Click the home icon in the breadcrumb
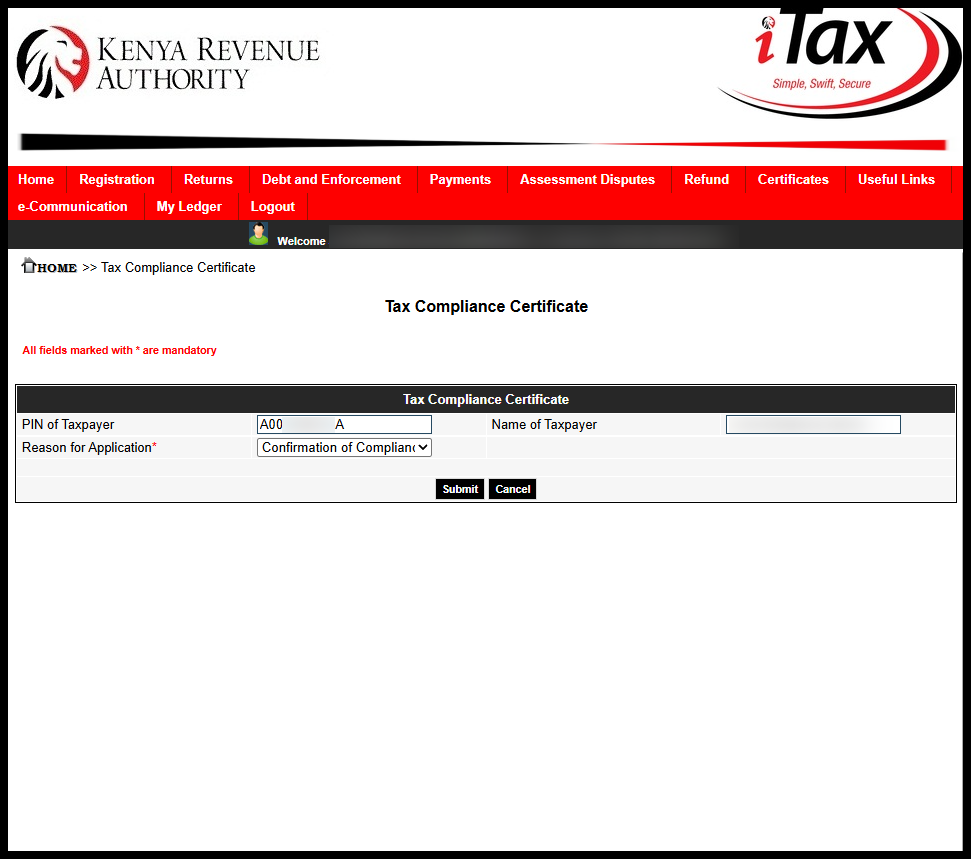The height and width of the screenshot is (859, 971). pyautogui.click(x=29, y=265)
